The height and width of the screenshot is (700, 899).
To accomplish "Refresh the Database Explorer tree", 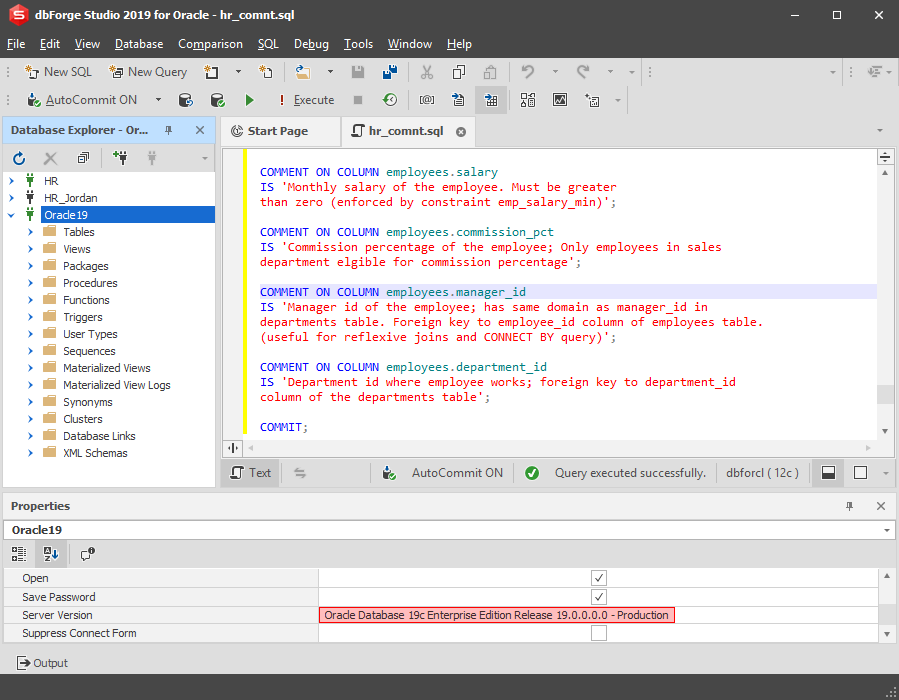I will [x=19, y=158].
